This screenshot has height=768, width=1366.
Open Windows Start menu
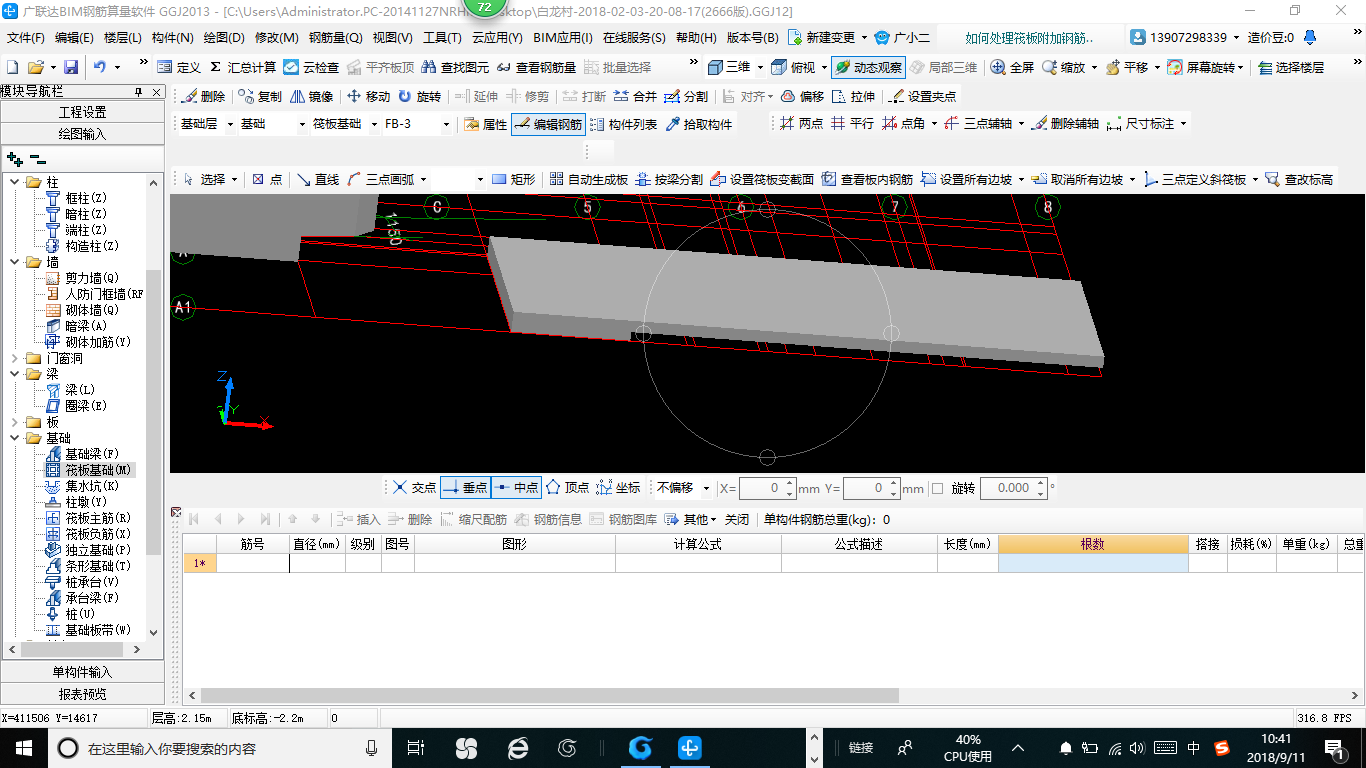(x=22, y=747)
